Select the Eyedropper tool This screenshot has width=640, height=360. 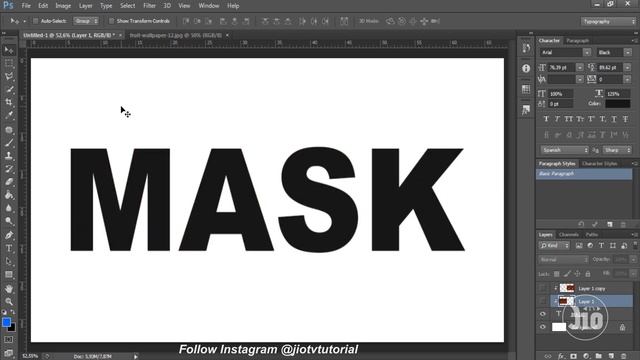9,115
